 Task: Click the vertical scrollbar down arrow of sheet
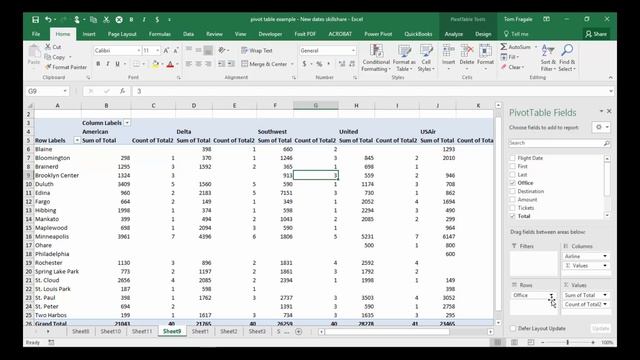click(x=498, y=323)
